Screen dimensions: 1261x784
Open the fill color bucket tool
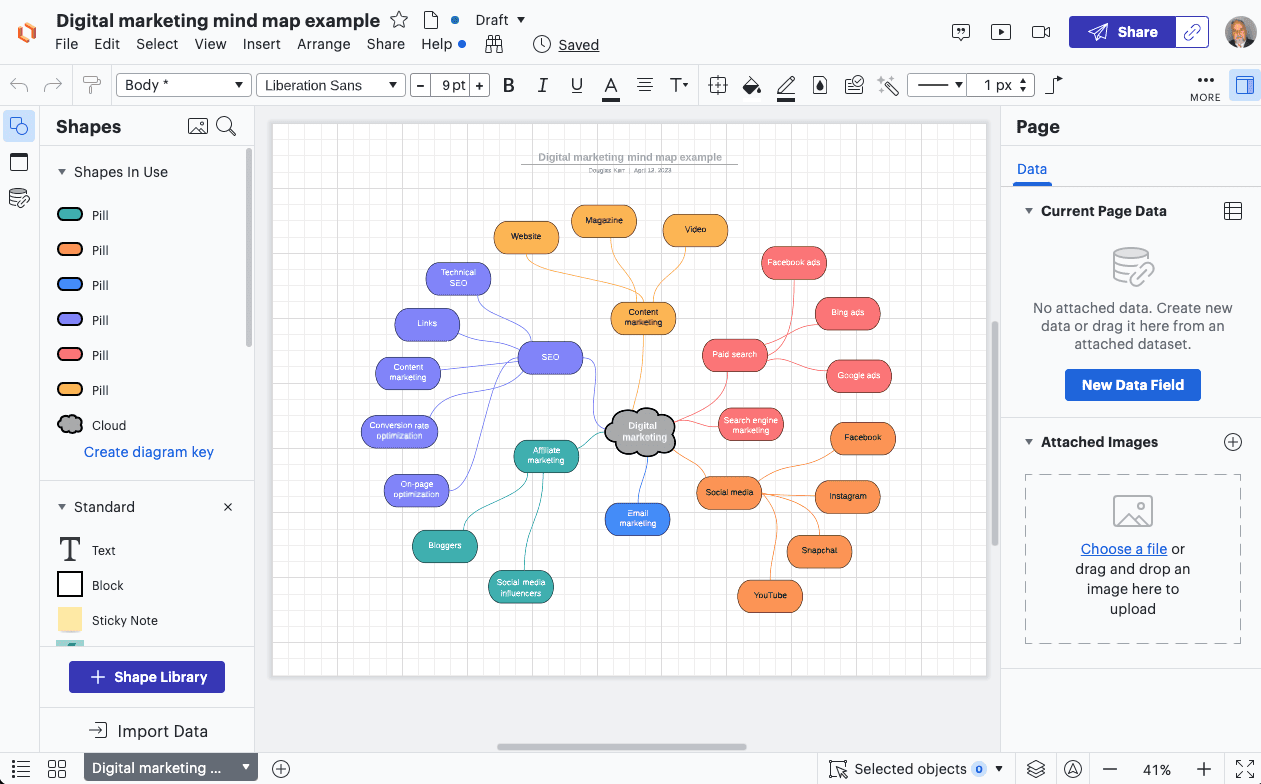point(751,85)
